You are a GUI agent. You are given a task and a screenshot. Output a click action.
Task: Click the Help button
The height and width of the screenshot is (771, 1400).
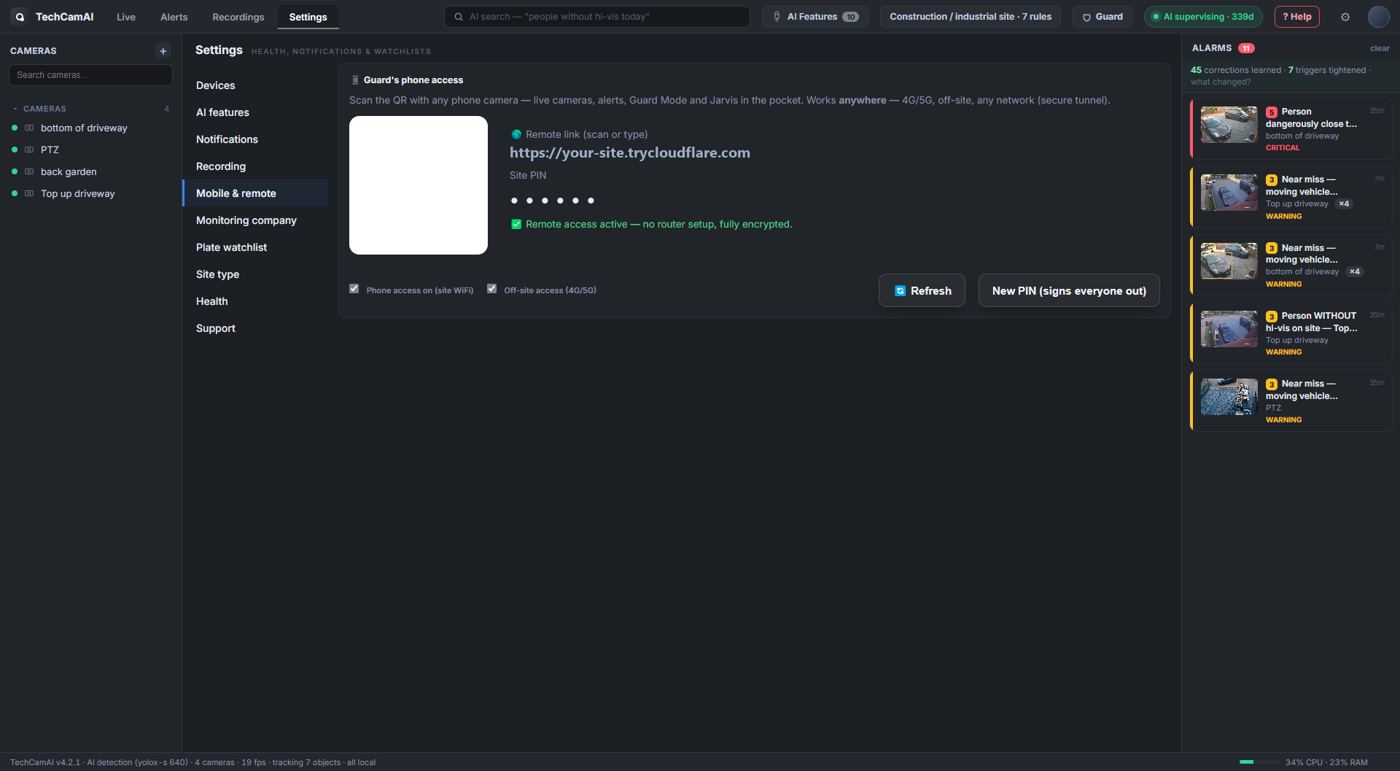[1297, 17]
